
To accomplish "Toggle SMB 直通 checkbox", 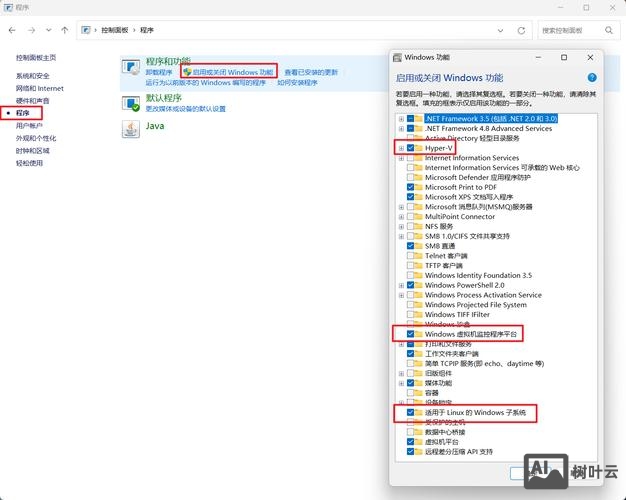I will coord(410,246).
